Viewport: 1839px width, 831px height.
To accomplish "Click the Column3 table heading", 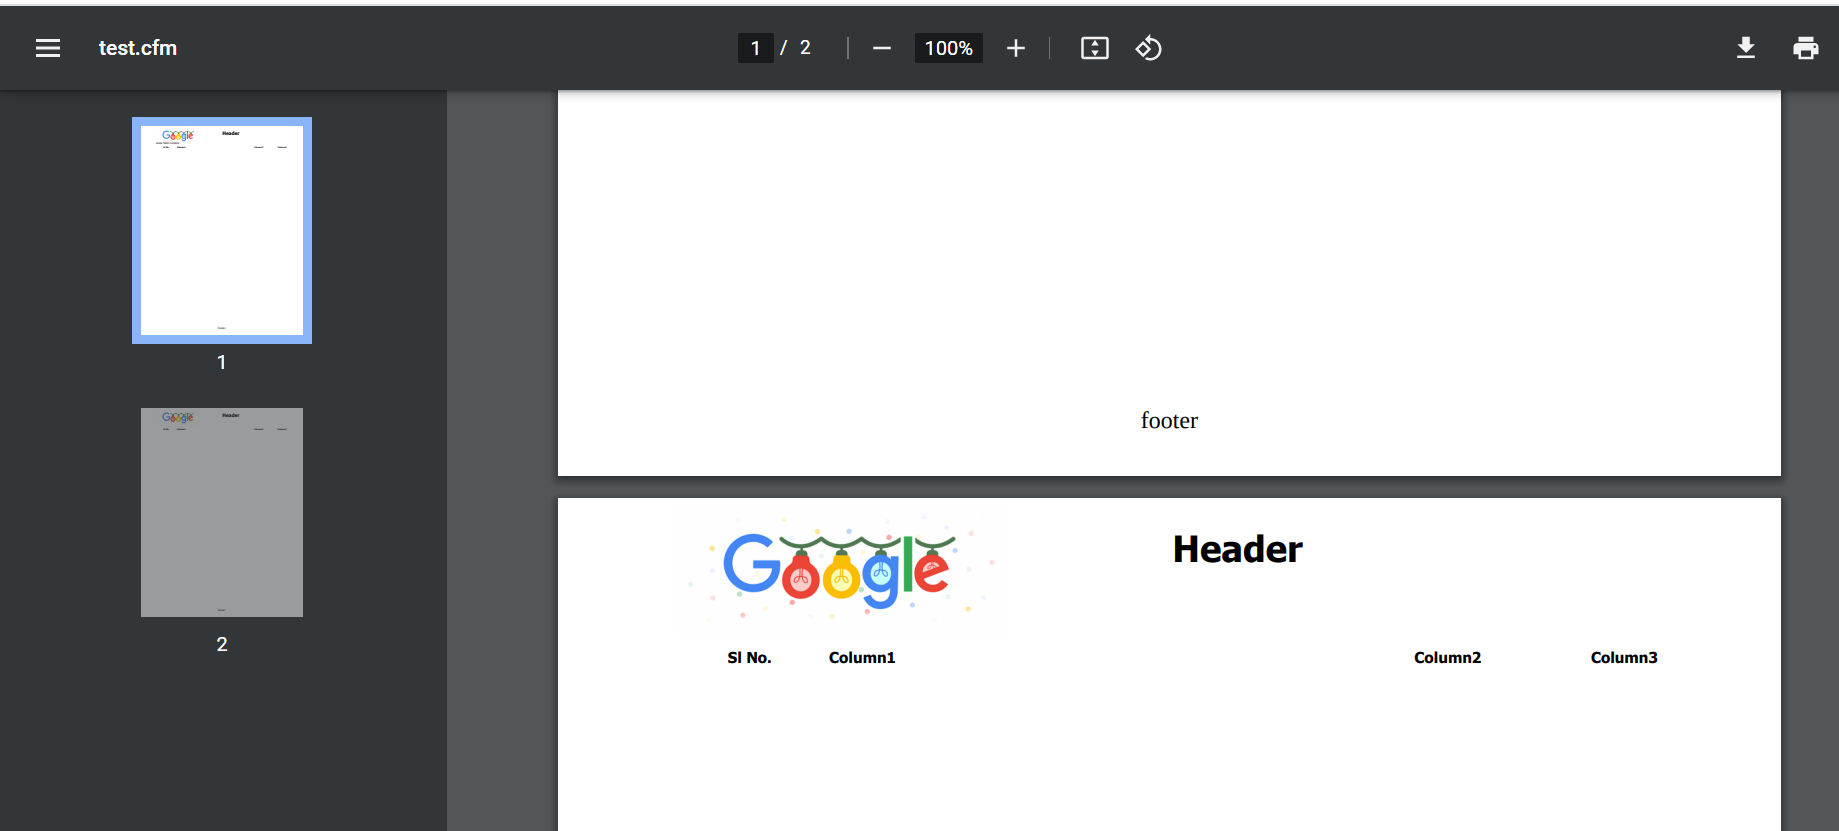I will (1624, 657).
